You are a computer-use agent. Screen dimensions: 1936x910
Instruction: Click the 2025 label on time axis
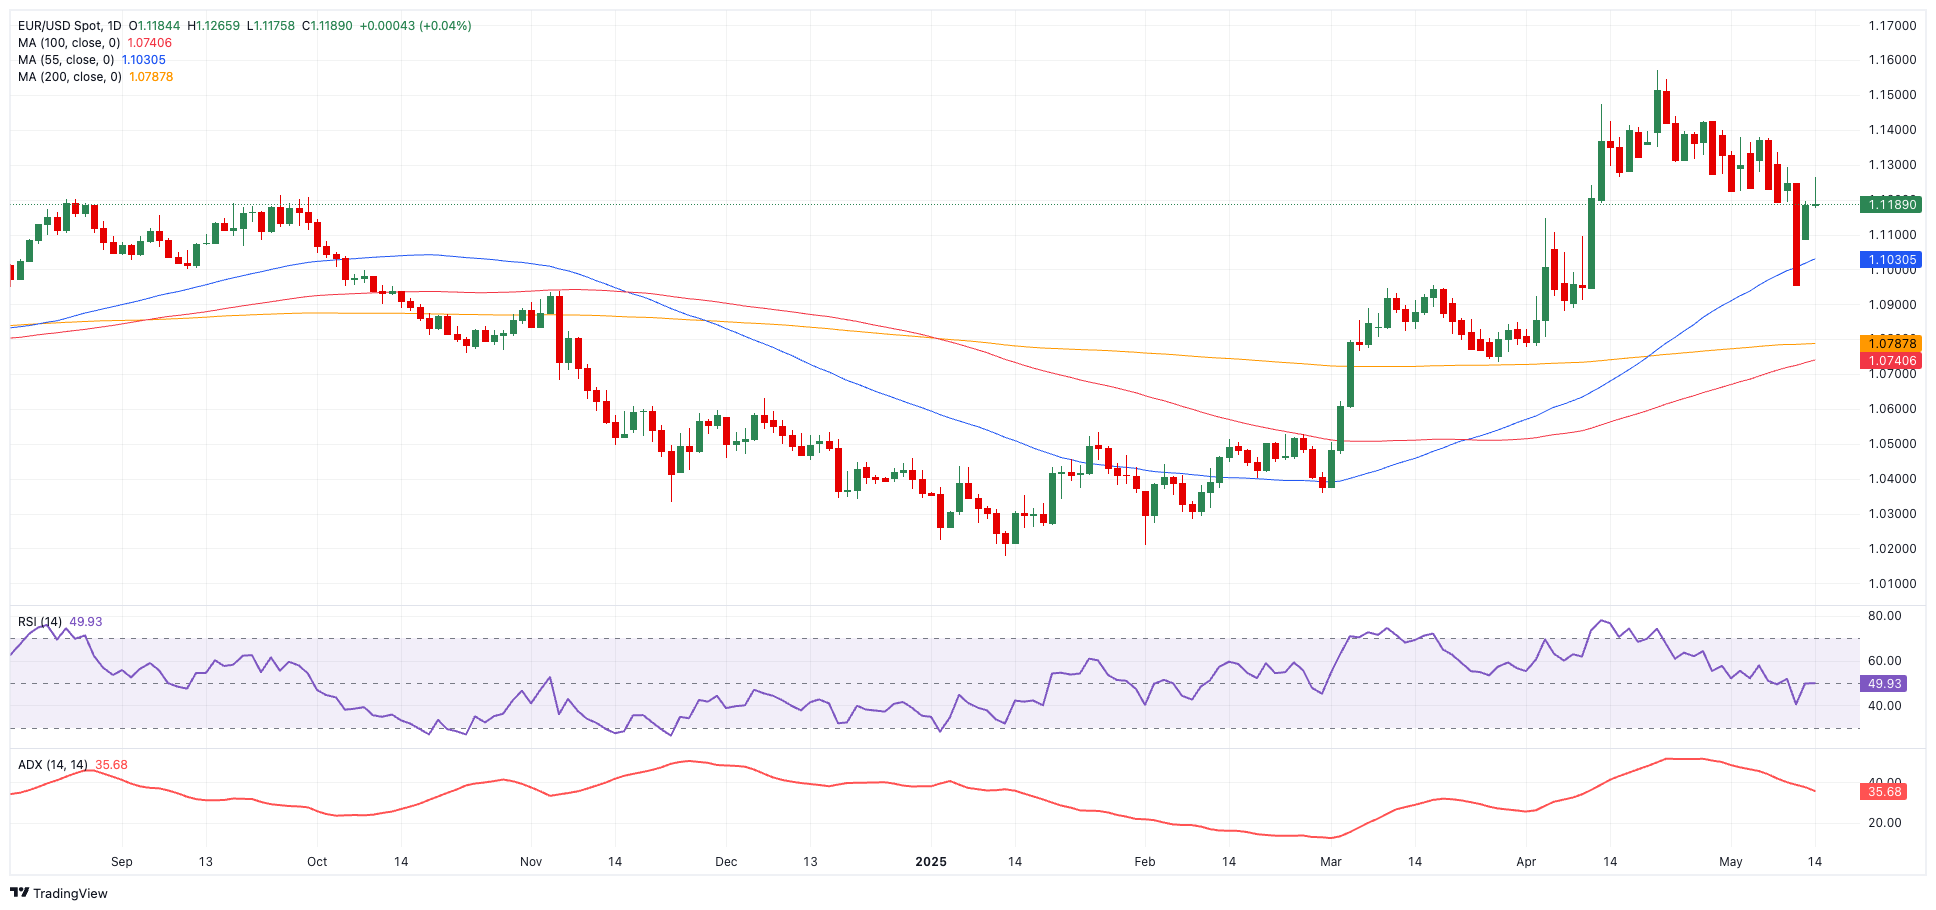click(x=931, y=862)
